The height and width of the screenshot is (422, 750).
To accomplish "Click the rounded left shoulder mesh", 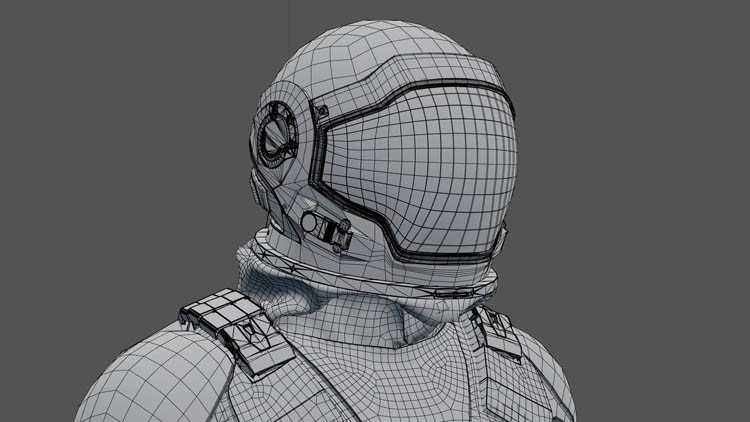I will tap(140, 385).
